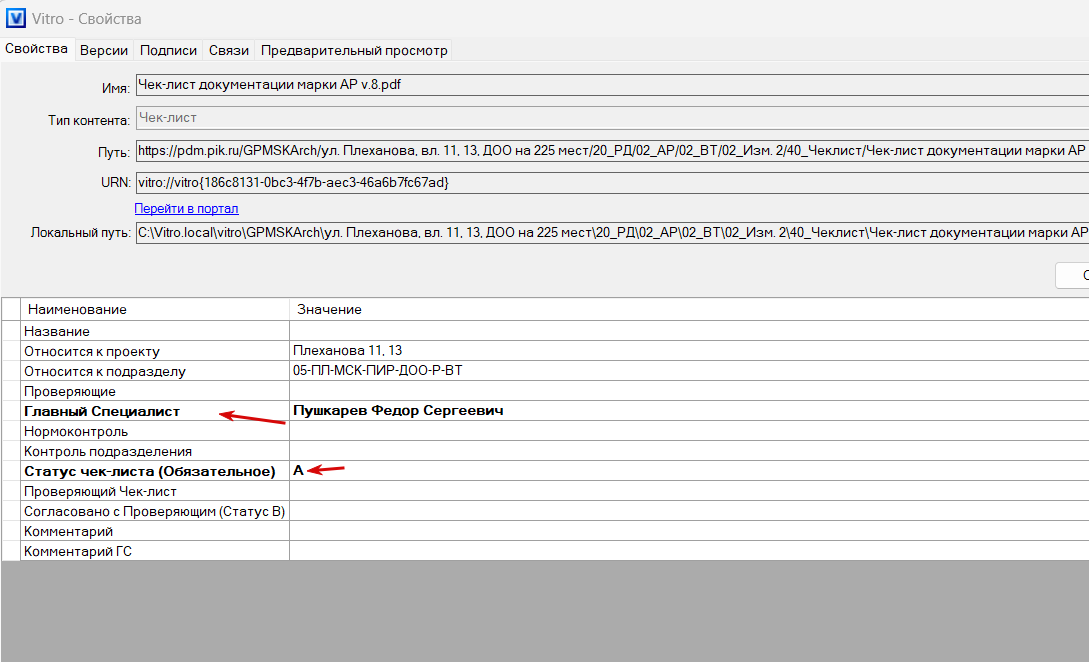
Task: Click the value 05-ПЛ-МСК-ПИР-ДОО-Р-ВТ
Action: point(377,370)
